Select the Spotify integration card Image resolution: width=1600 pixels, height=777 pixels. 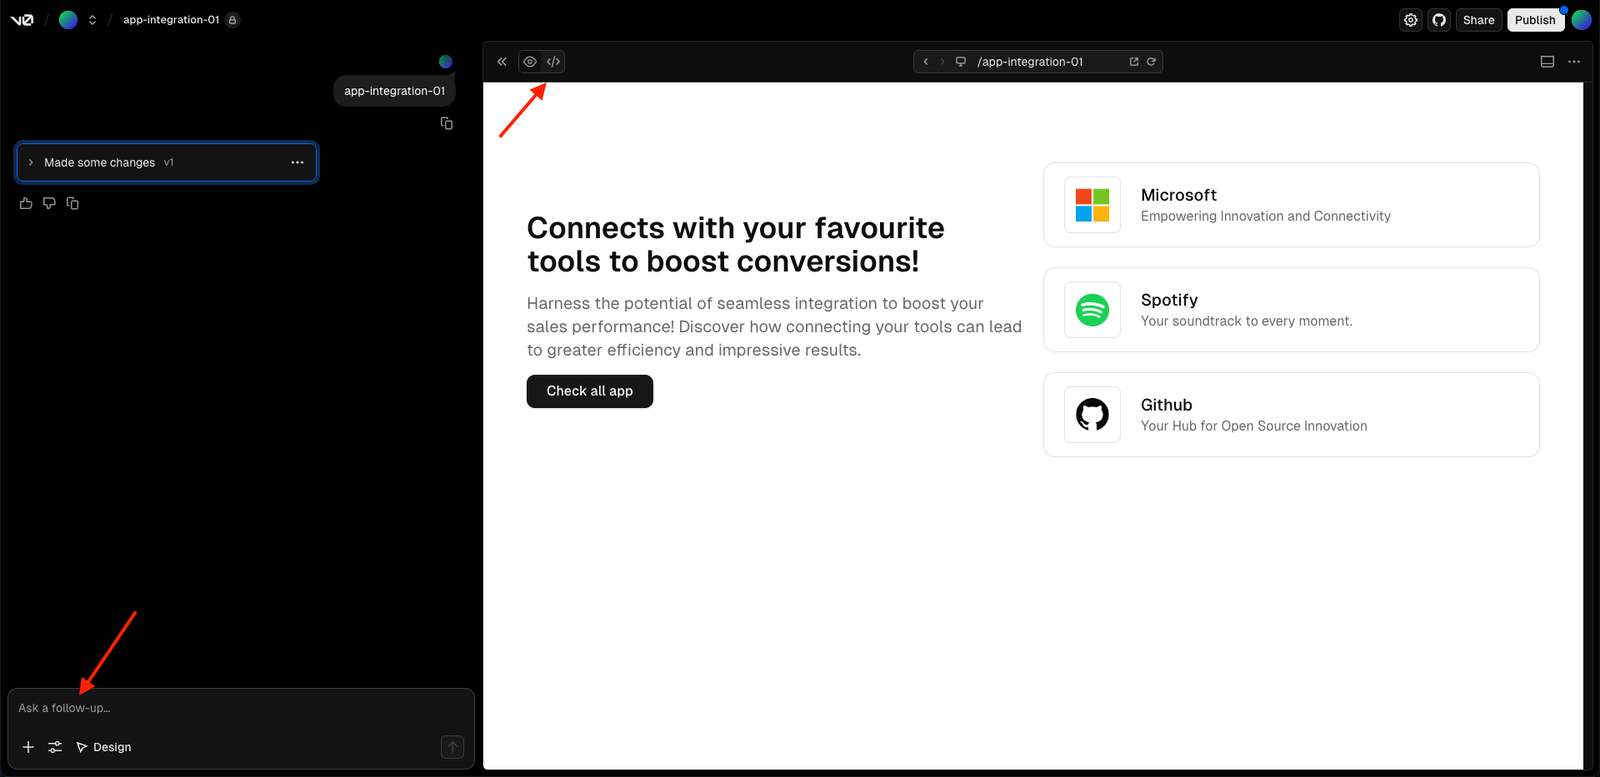pos(1291,310)
